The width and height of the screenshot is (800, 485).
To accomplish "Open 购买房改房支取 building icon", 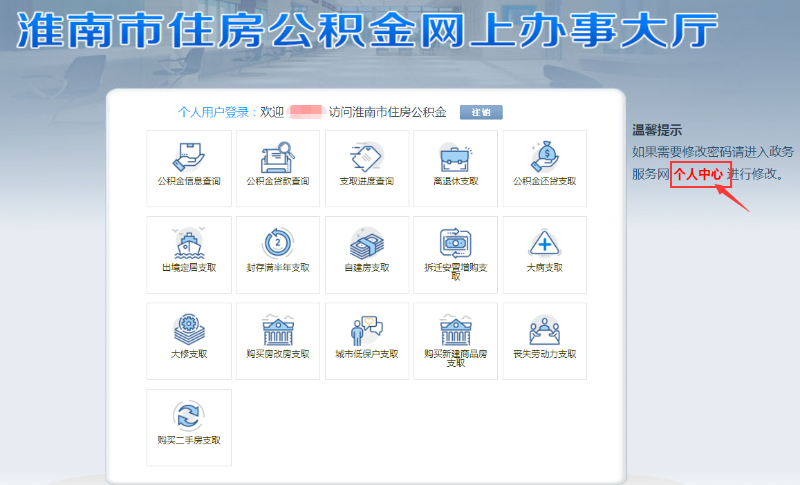I will (x=277, y=330).
